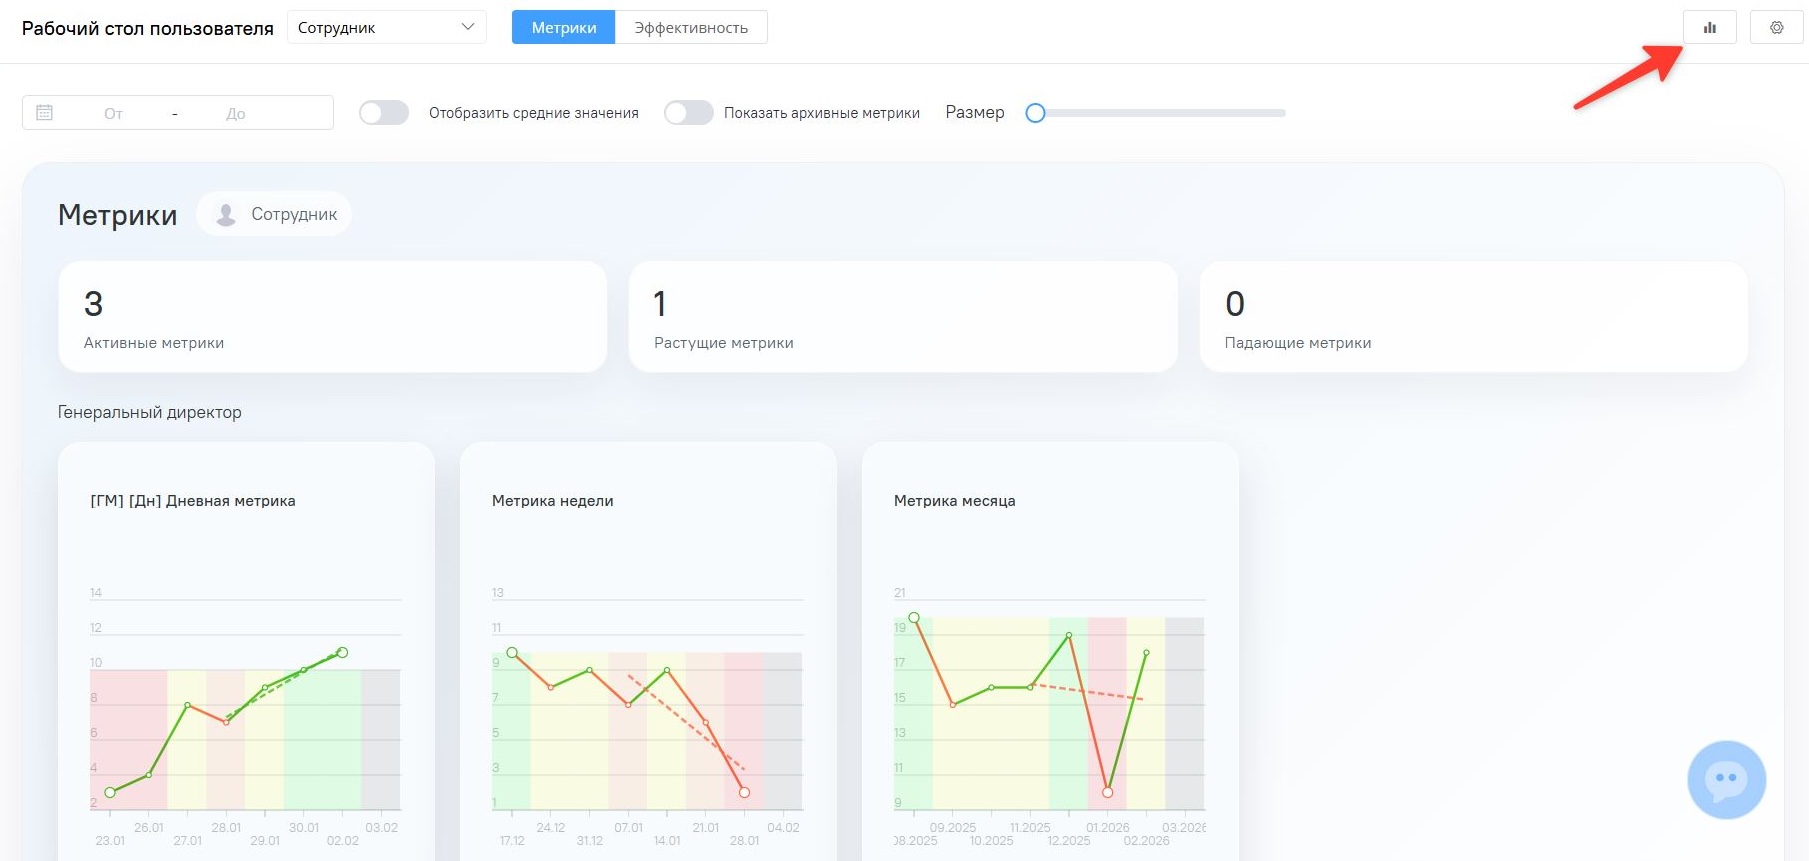Click the 'От' start date field
This screenshot has height=861, width=1809.
click(x=113, y=113)
